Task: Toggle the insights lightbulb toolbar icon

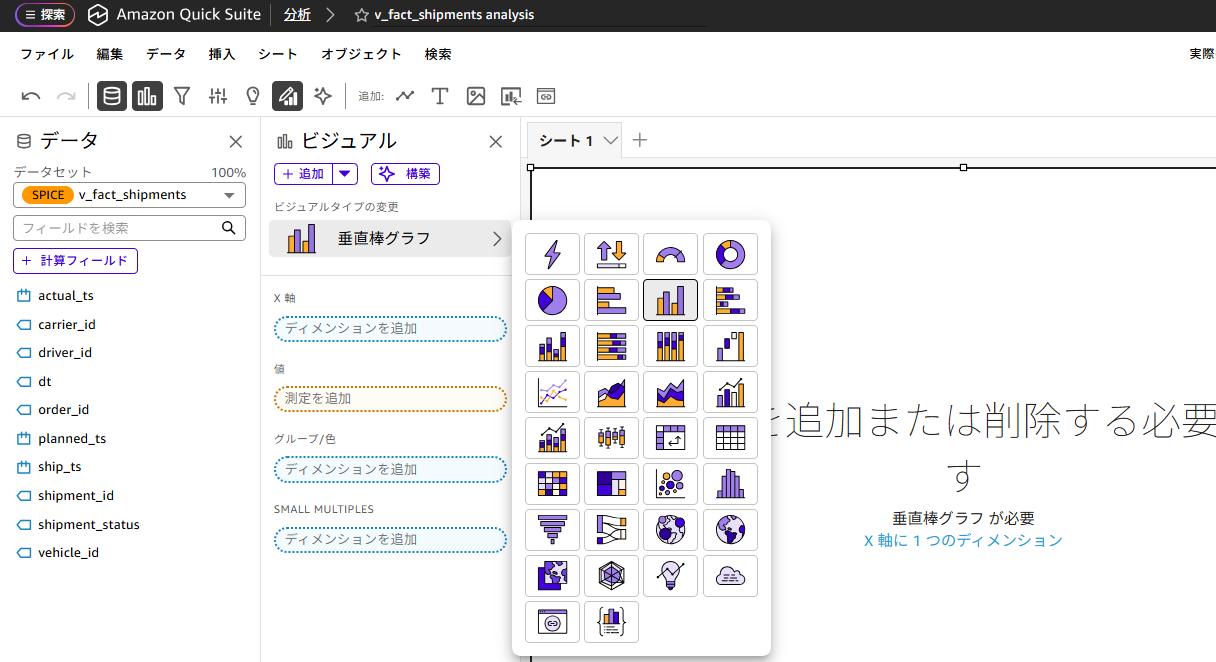Action: tap(252, 95)
